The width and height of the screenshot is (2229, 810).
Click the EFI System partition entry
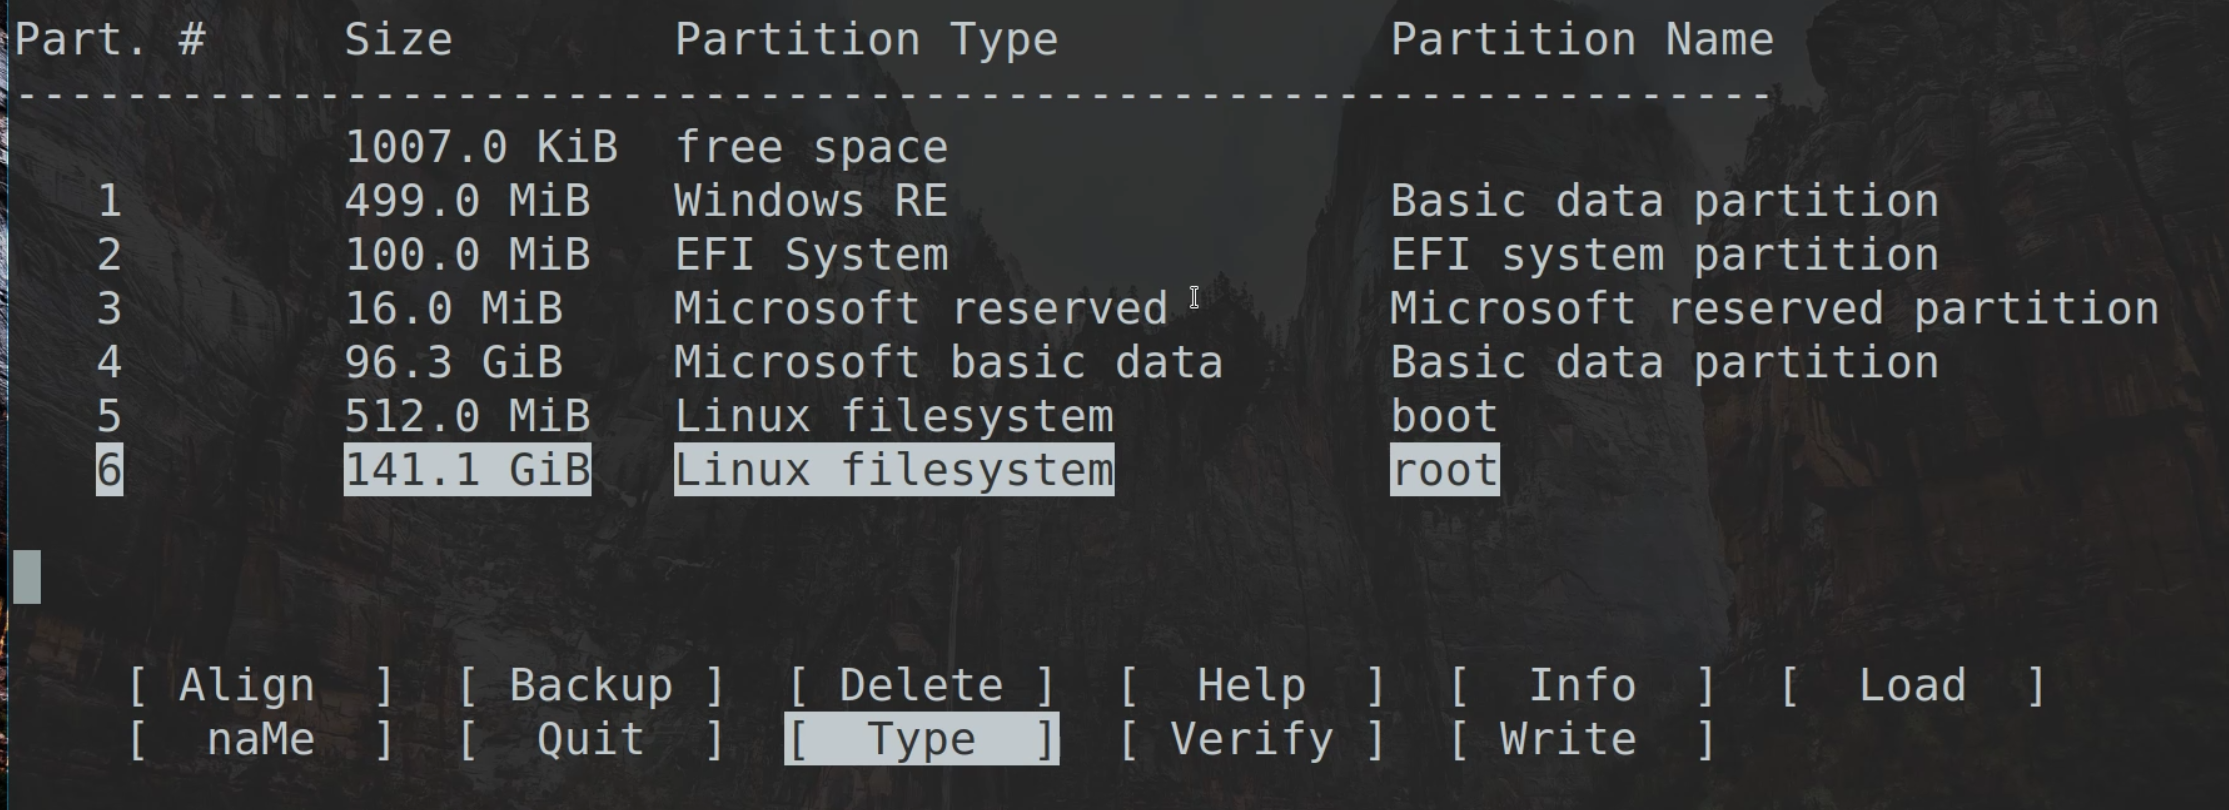(x=810, y=256)
